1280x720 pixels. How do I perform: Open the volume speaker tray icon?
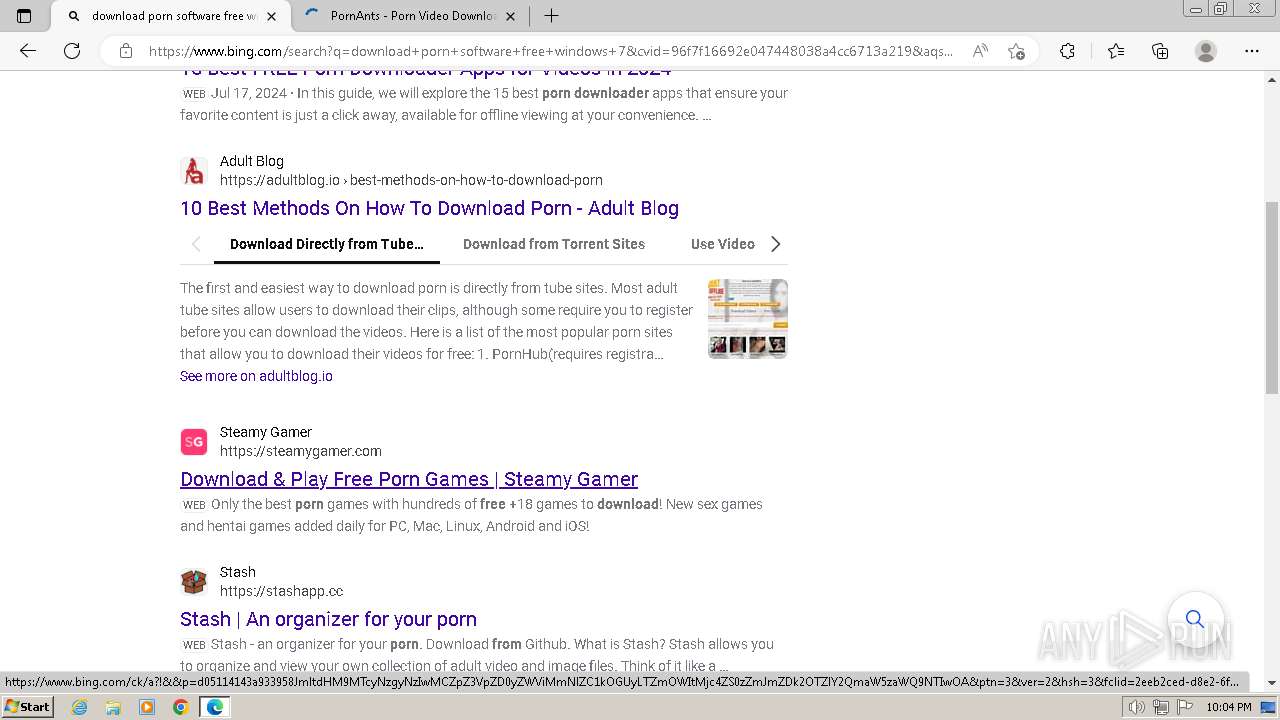[1138, 707]
